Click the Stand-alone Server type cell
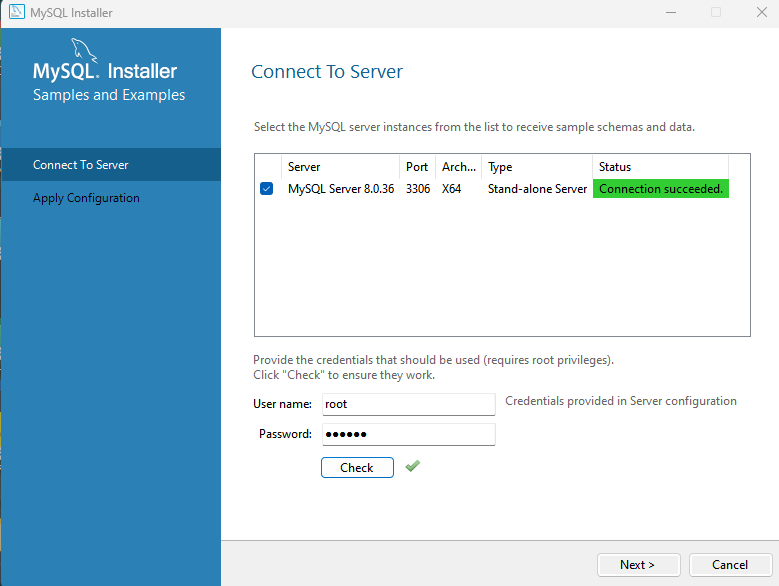 tap(537, 189)
